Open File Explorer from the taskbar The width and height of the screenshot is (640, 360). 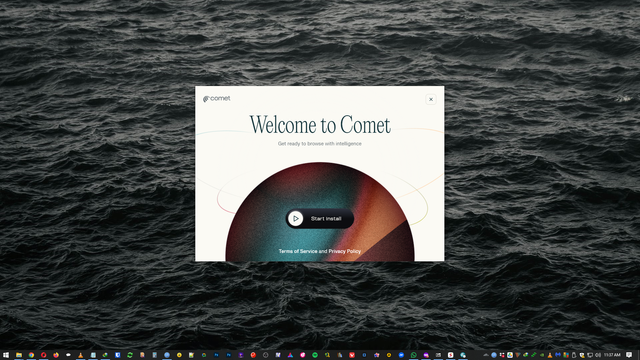coord(19,355)
